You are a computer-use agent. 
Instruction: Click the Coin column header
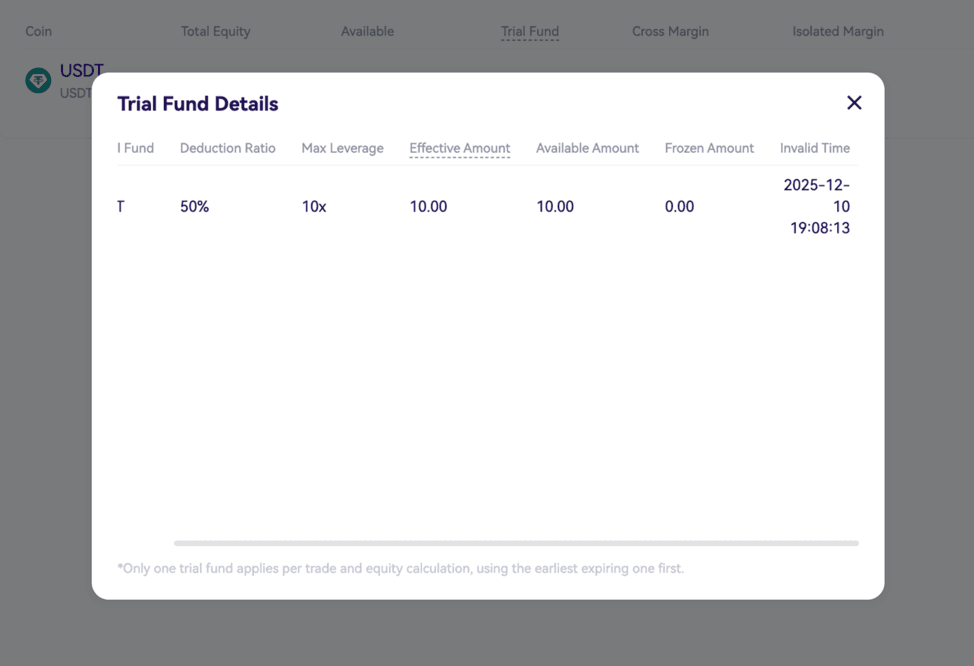click(x=38, y=31)
